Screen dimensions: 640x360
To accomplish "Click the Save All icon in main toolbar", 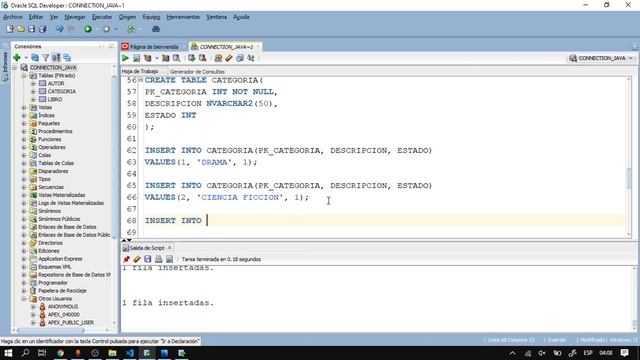I will 42,29.
